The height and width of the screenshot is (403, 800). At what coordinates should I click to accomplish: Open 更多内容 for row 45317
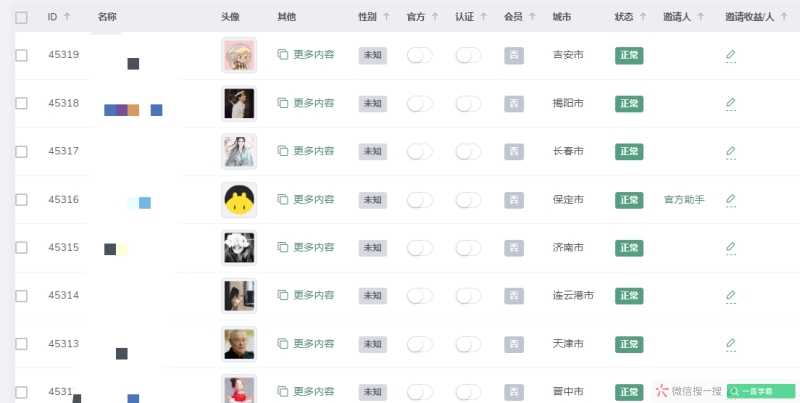click(x=313, y=151)
